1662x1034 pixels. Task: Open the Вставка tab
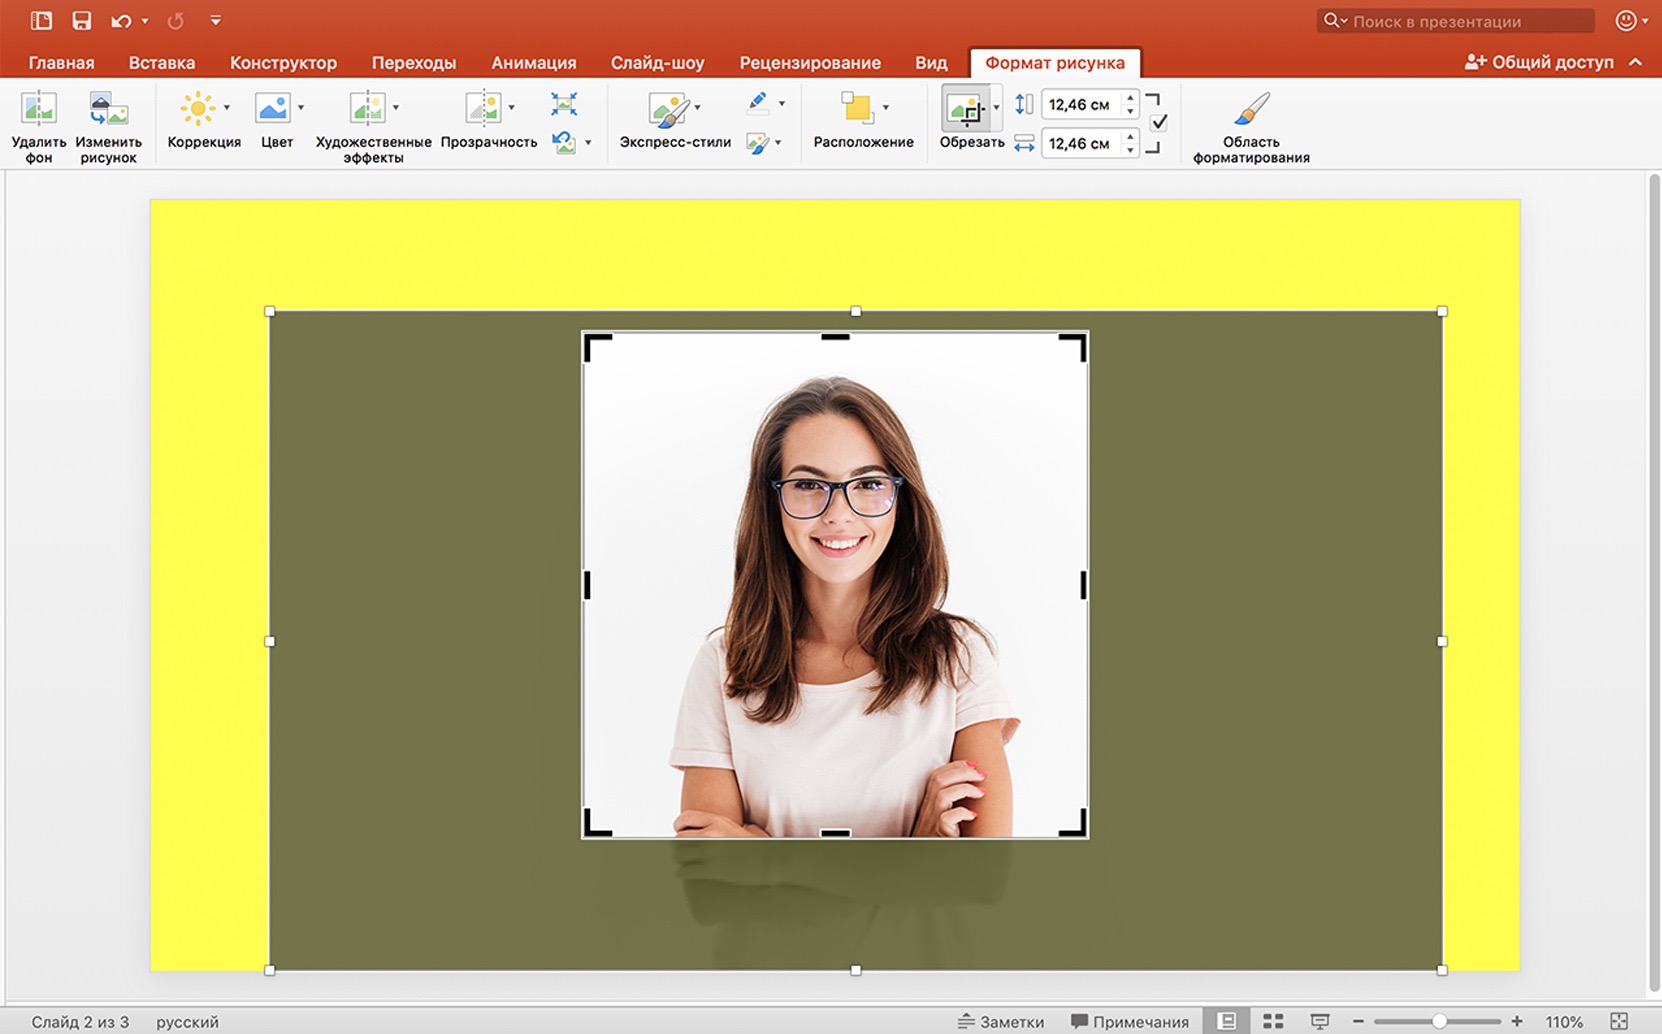[162, 62]
